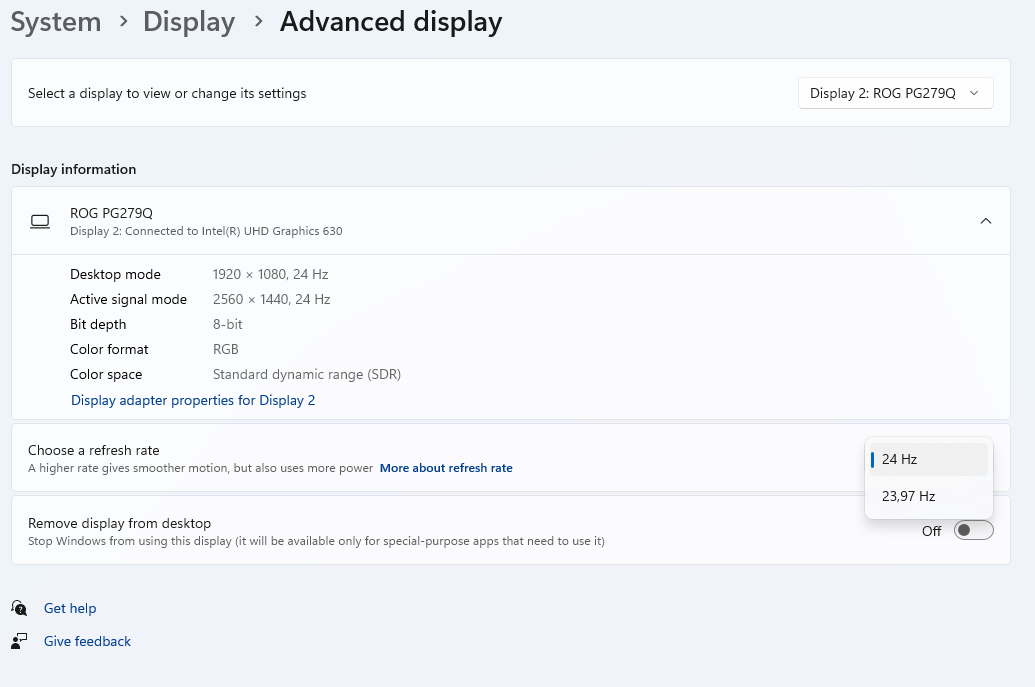Click the dropdown arrow in display selector
This screenshot has height=687, width=1035.
(x=974, y=93)
